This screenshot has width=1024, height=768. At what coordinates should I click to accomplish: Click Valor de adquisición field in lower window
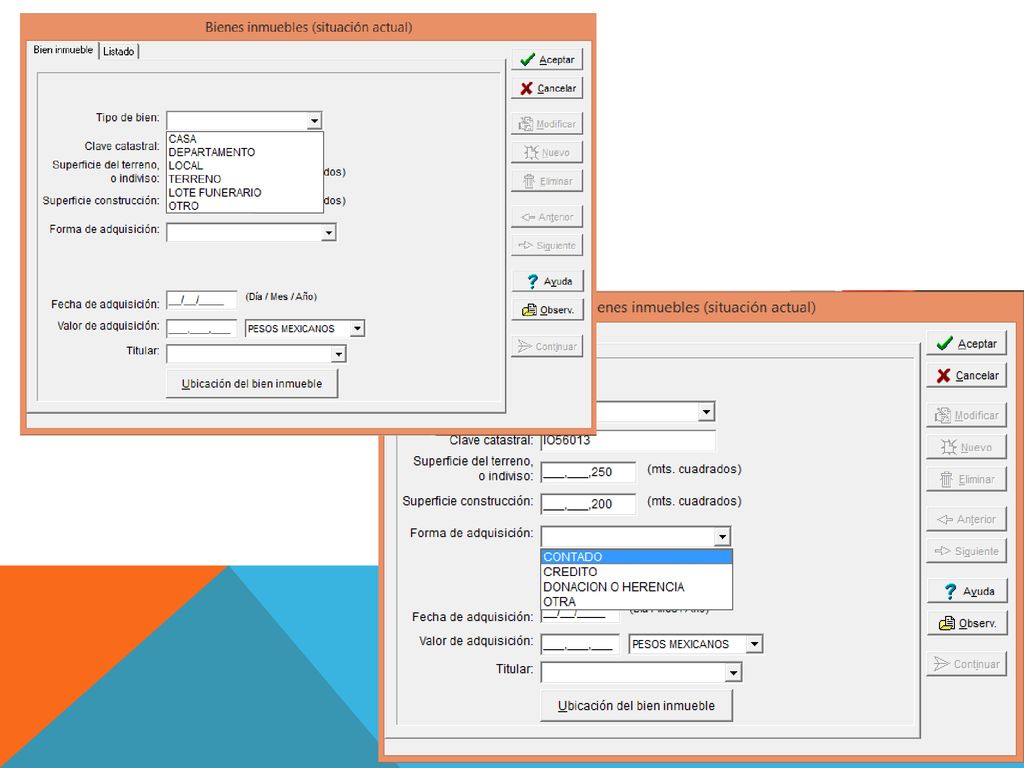tap(580, 645)
